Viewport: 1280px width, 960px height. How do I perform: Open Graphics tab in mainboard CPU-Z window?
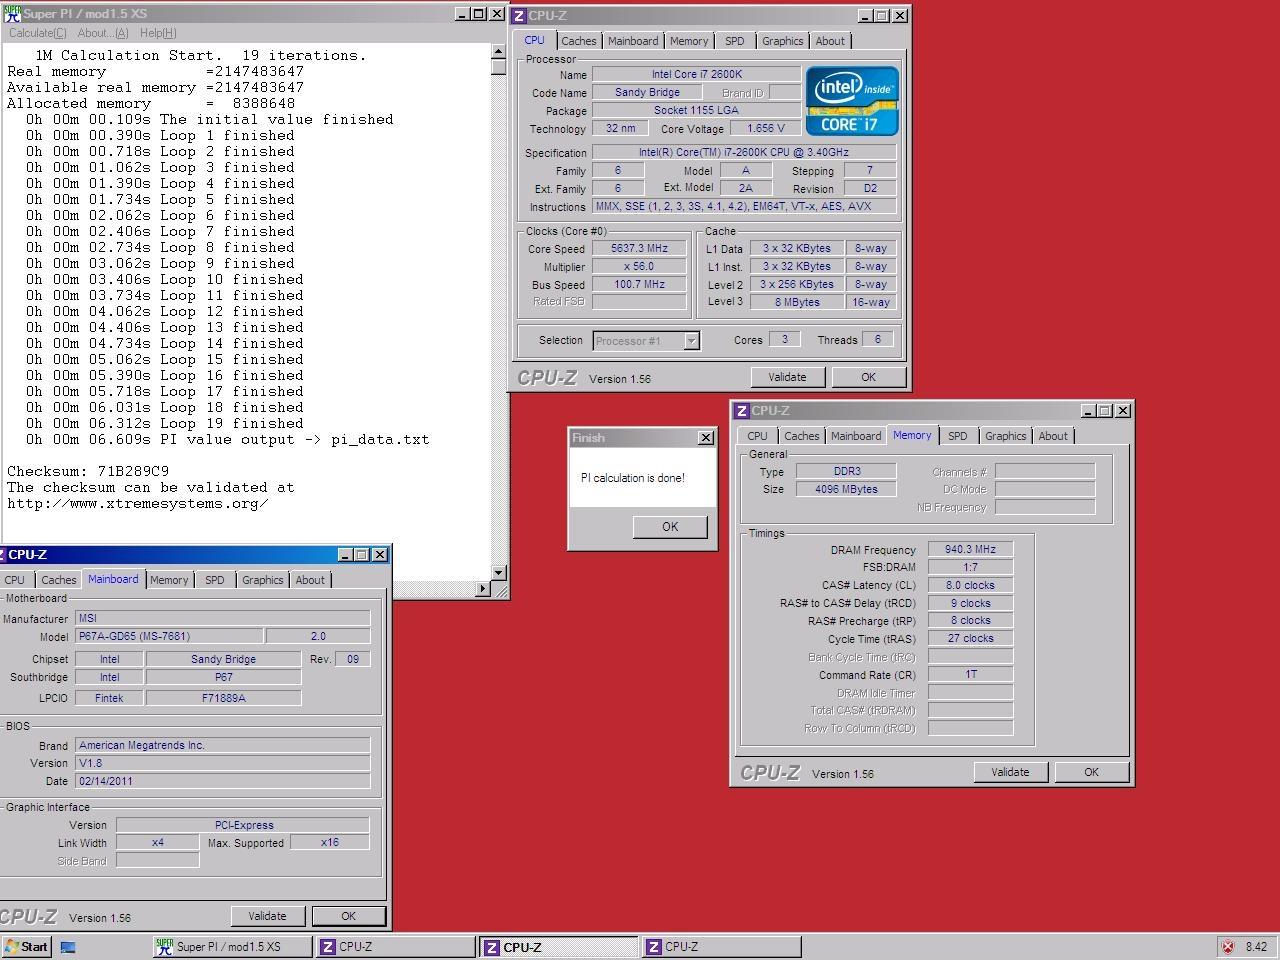tap(262, 580)
